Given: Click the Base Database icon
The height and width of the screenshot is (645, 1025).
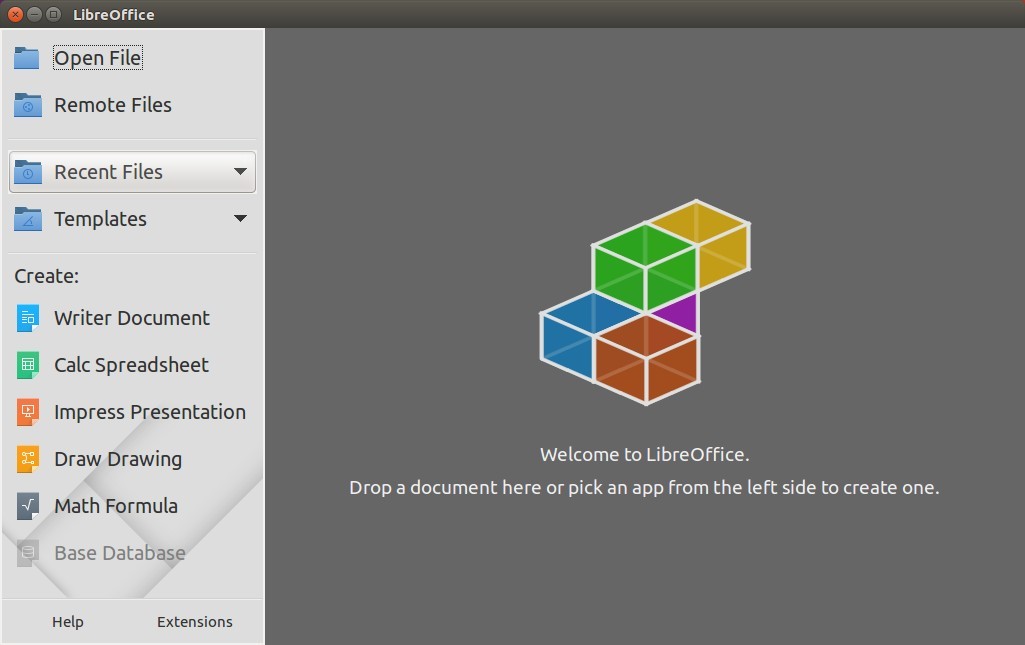Looking at the screenshot, I should [27, 554].
